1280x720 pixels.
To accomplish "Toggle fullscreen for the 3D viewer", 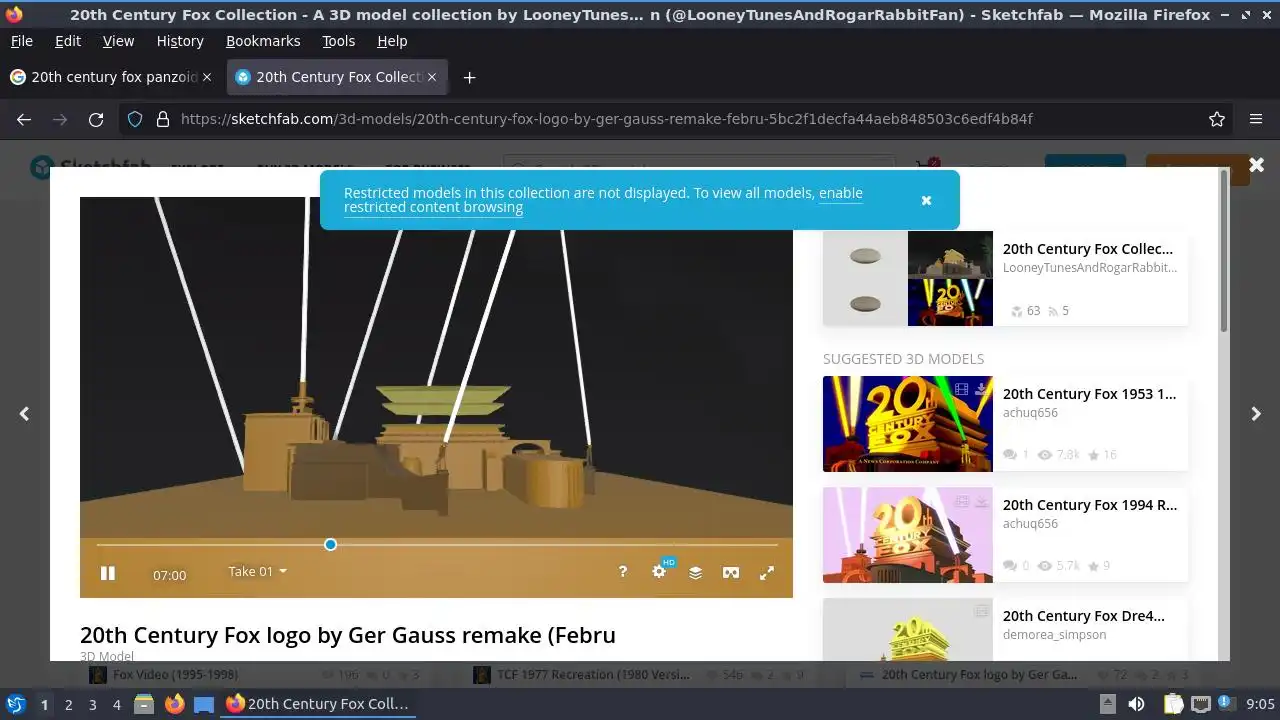I will click(x=767, y=573).
